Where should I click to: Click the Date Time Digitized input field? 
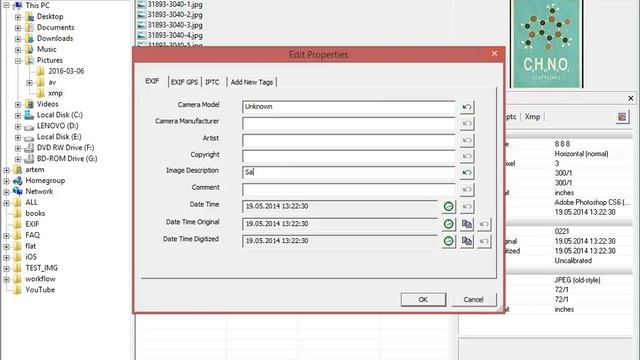[340, 241]
